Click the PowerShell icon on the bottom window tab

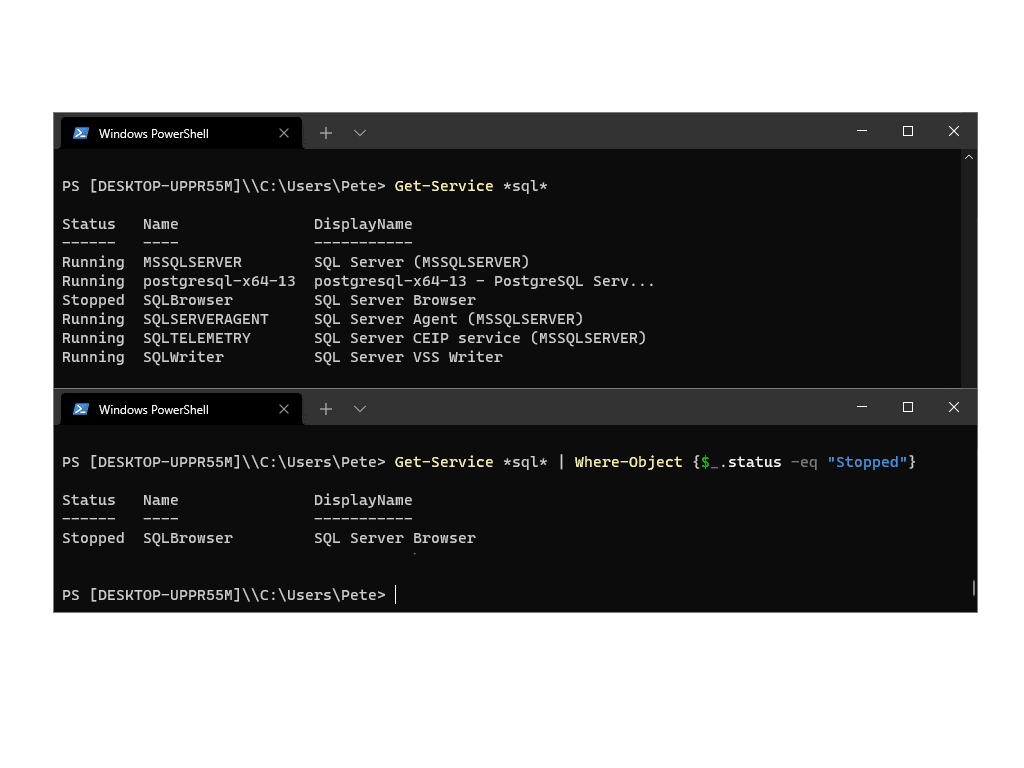point(81,409)
